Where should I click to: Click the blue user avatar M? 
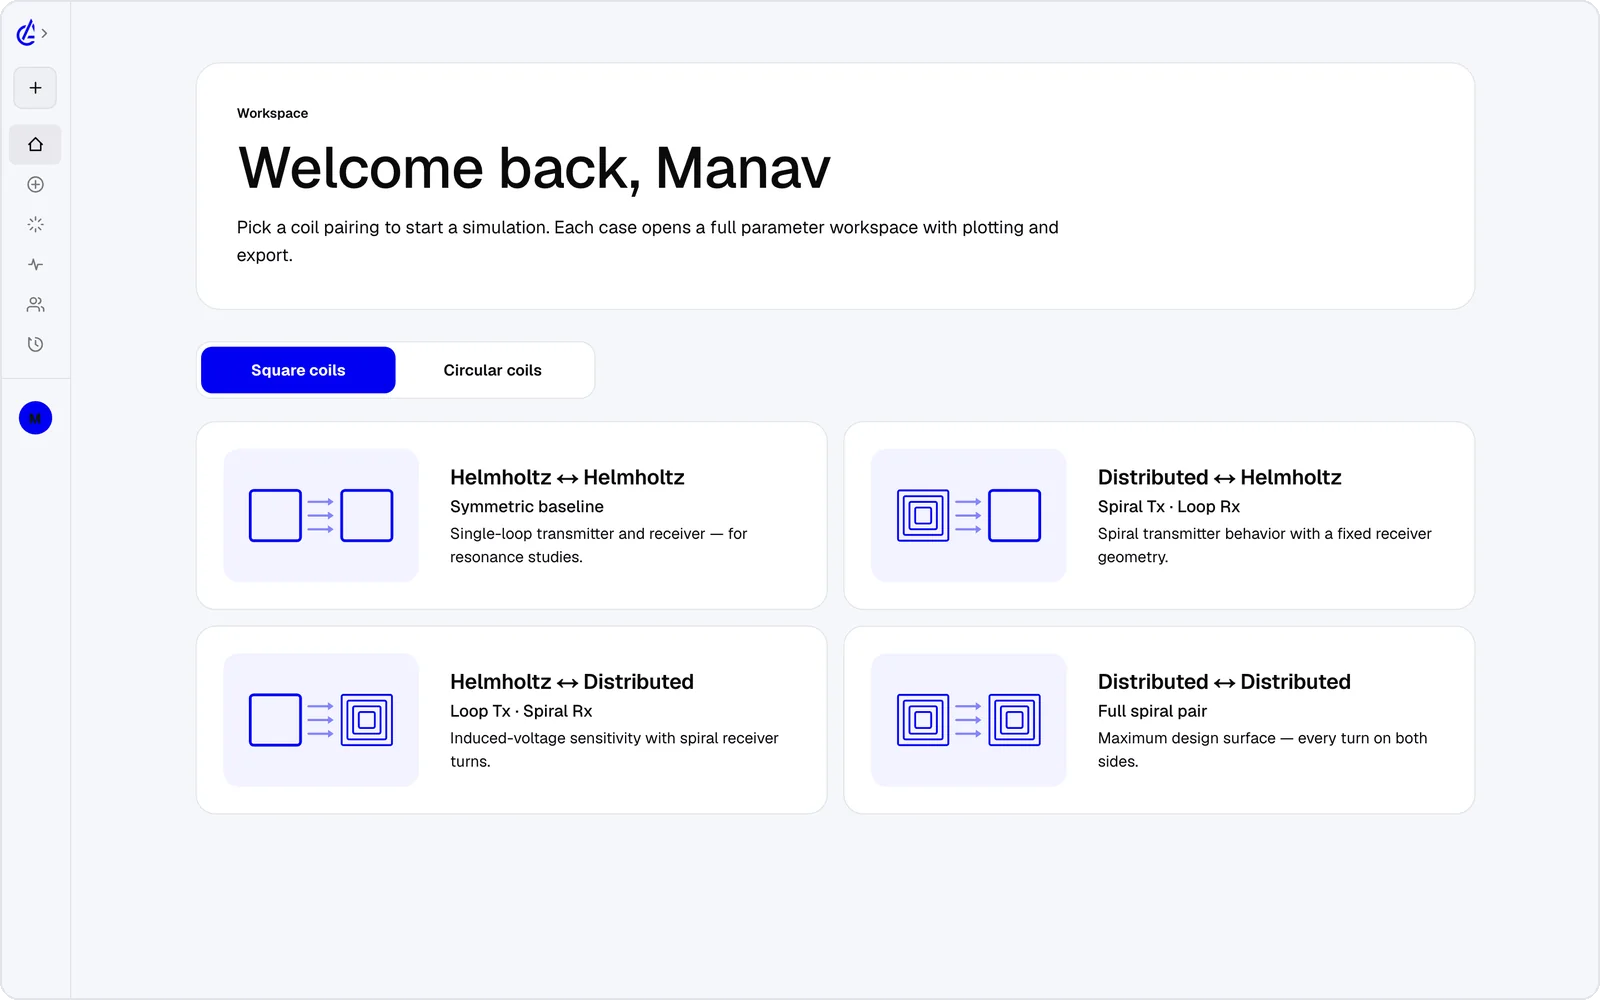35,418
